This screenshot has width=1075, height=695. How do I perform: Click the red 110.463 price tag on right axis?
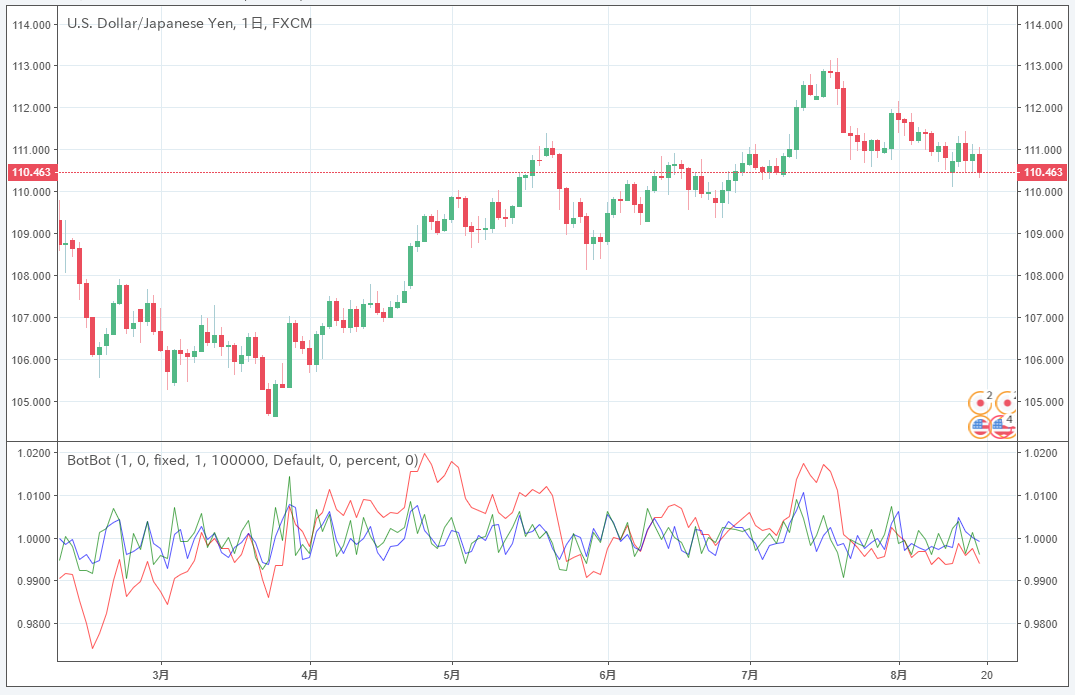pyautogui.click(x=1042, y=172)
